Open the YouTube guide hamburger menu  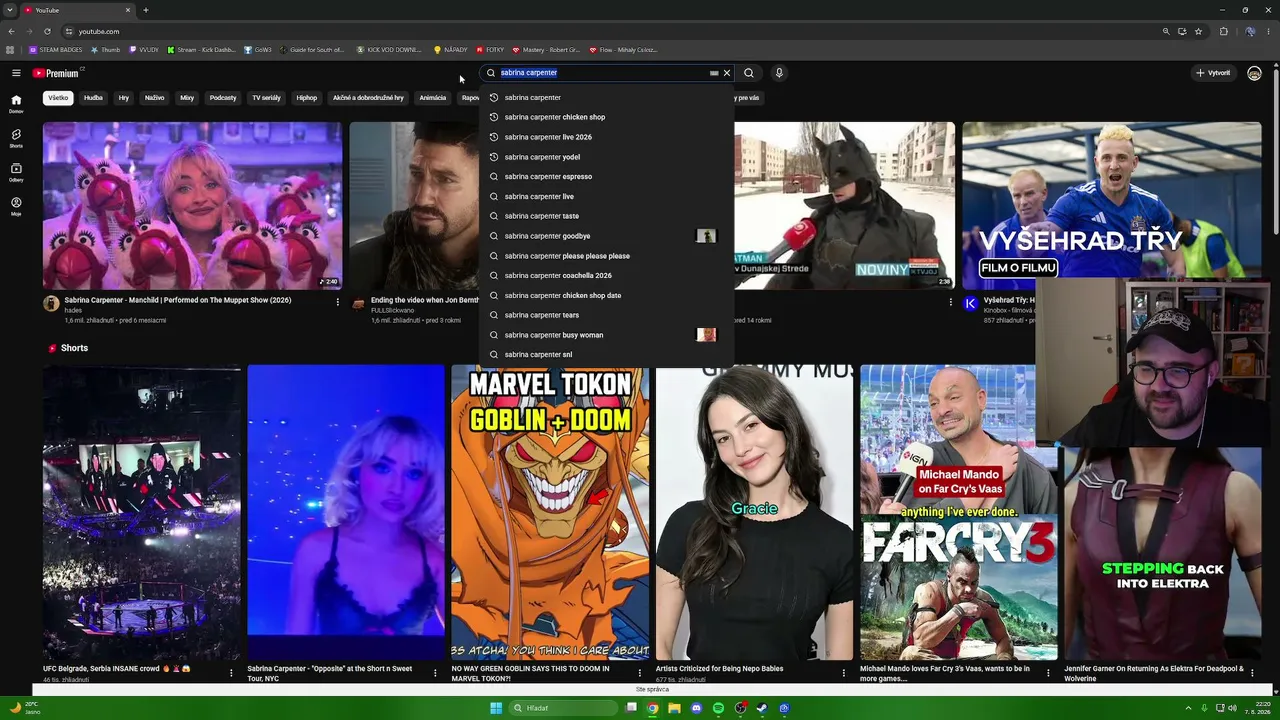point(16,73)
